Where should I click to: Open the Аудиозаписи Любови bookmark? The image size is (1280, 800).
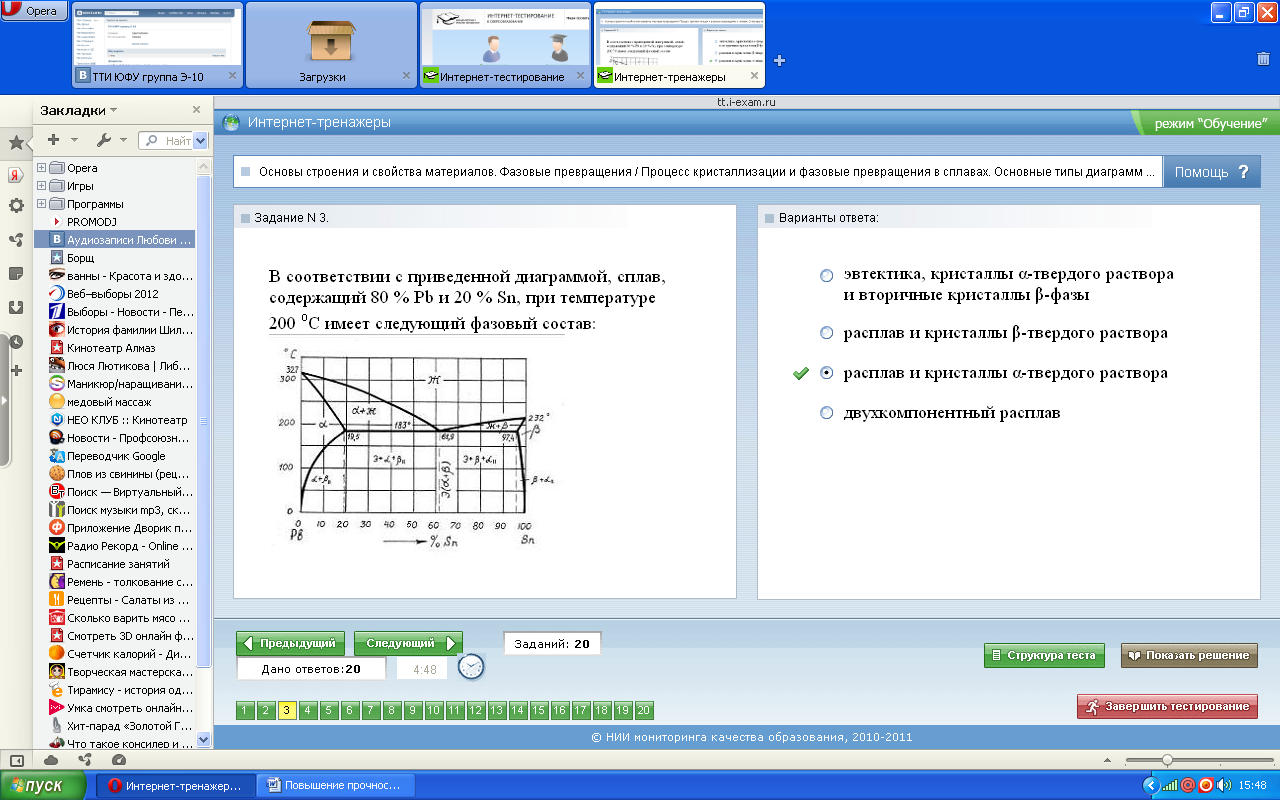click(114, 240)
